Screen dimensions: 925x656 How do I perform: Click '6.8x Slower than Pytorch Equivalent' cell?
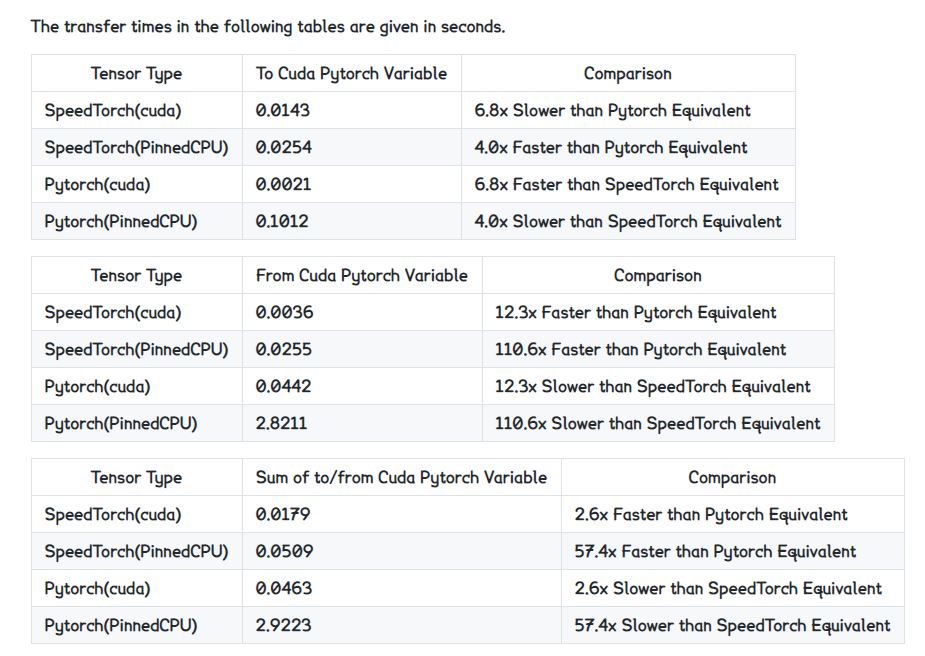(x=612, y=110)
